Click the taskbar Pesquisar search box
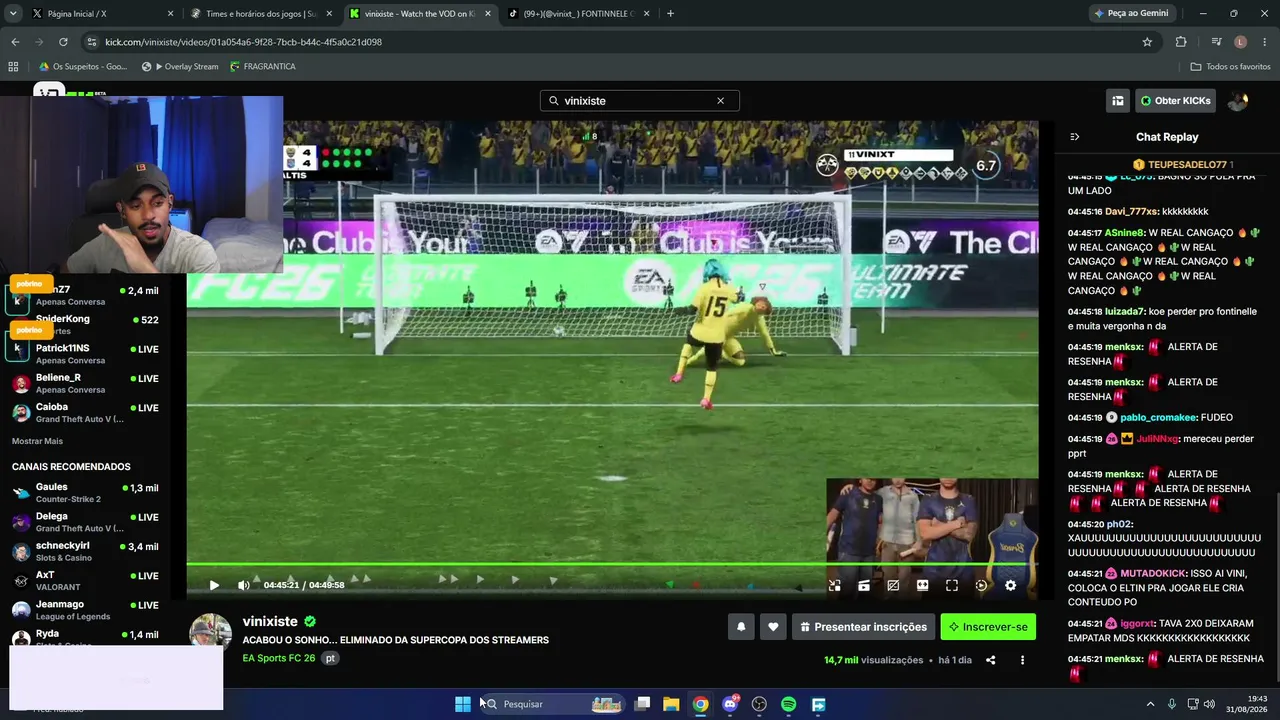Viewport: 1280px width, 720px height. click(x=554, y=704)
